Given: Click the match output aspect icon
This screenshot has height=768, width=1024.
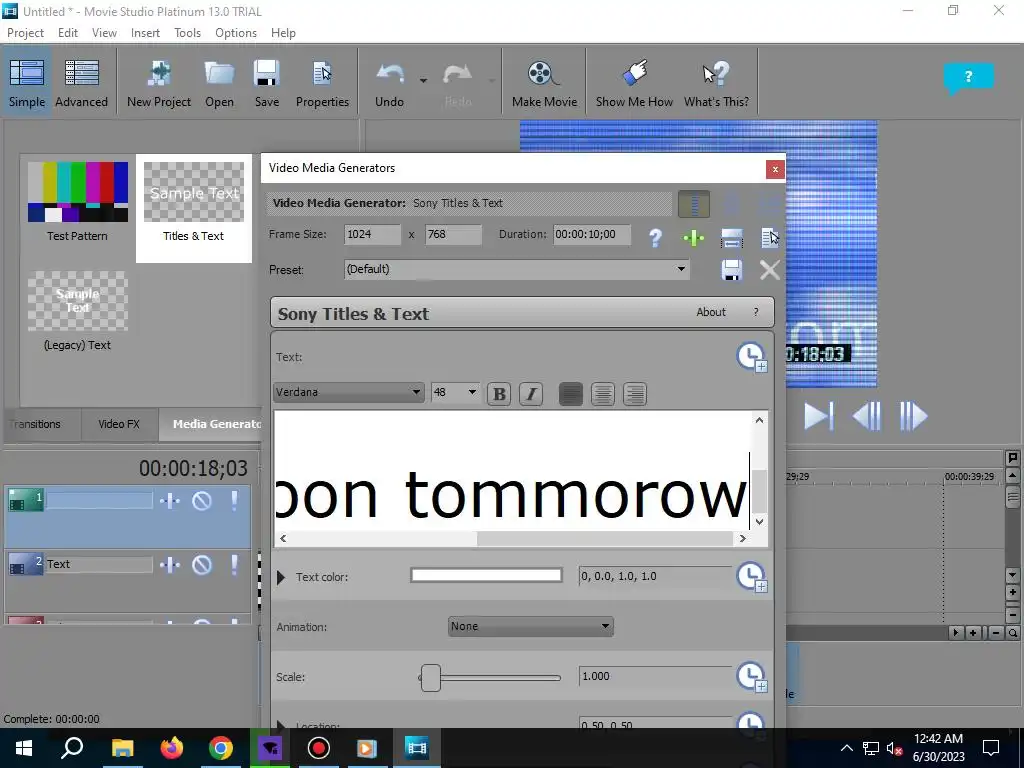Looking at the screenshot, I should pyautogui.click(x=731, y=238).
